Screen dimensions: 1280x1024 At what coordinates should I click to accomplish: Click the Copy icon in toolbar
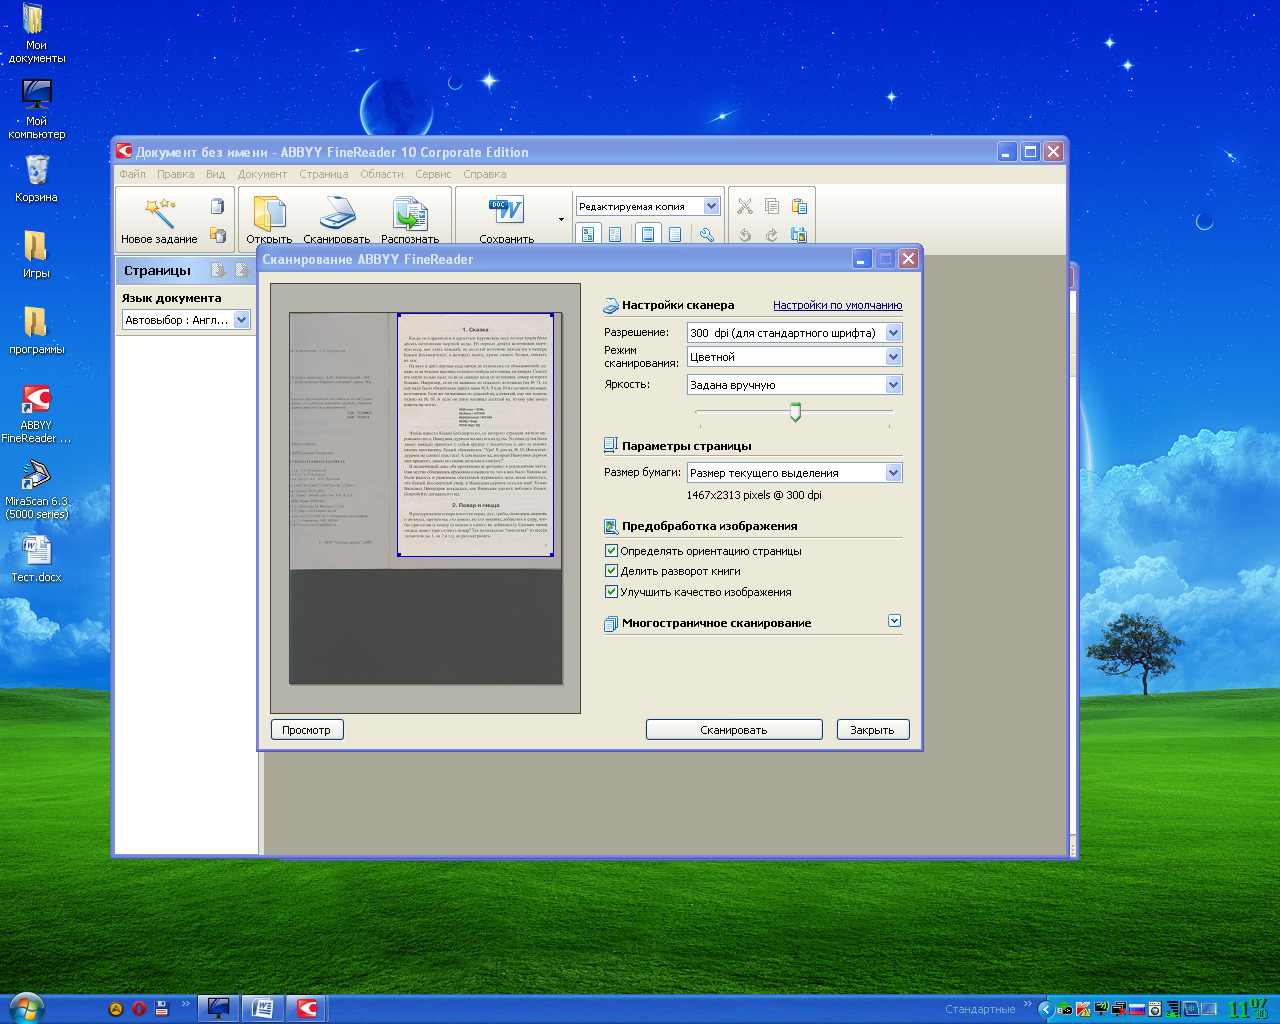pyautogui.click(x=772, y=206)
